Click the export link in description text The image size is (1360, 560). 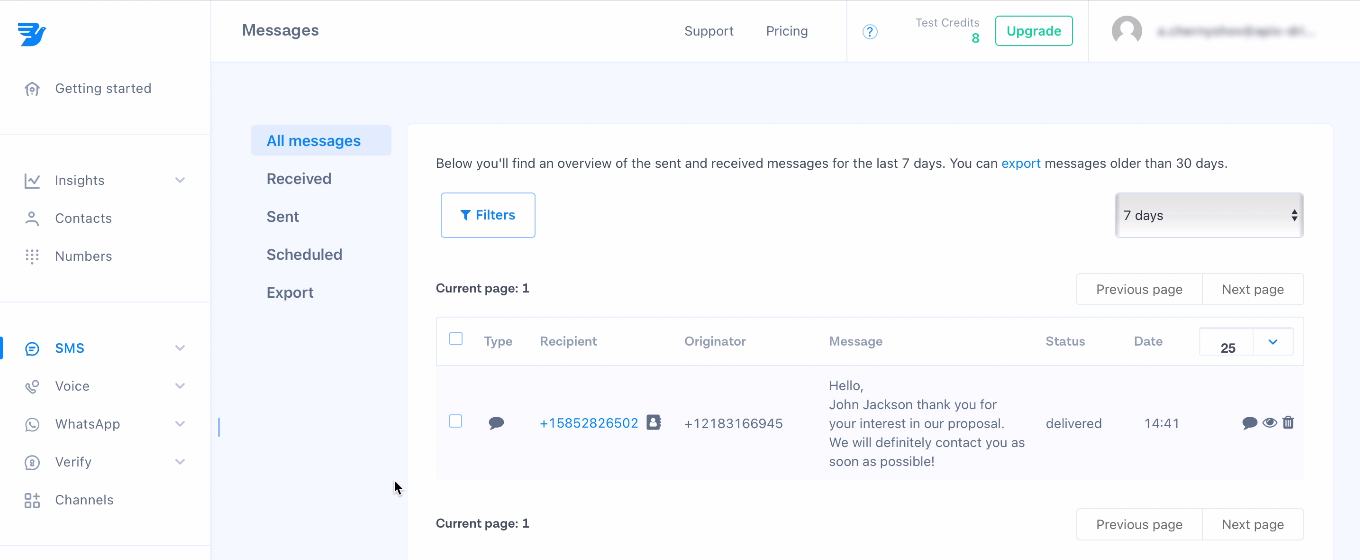click(1021, 163)
